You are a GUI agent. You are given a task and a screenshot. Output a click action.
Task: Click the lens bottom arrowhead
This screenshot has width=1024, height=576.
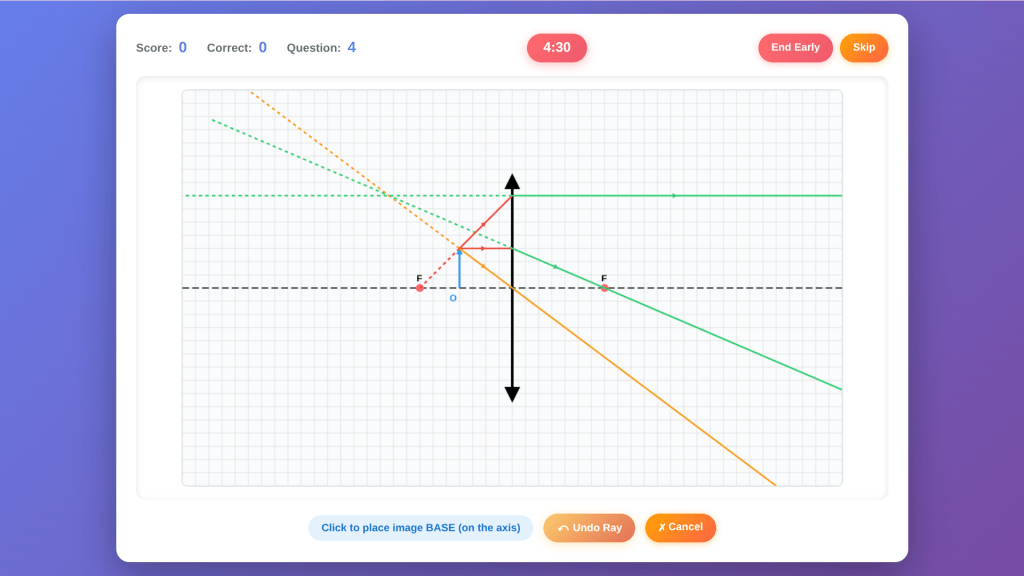tap(512, 394)
